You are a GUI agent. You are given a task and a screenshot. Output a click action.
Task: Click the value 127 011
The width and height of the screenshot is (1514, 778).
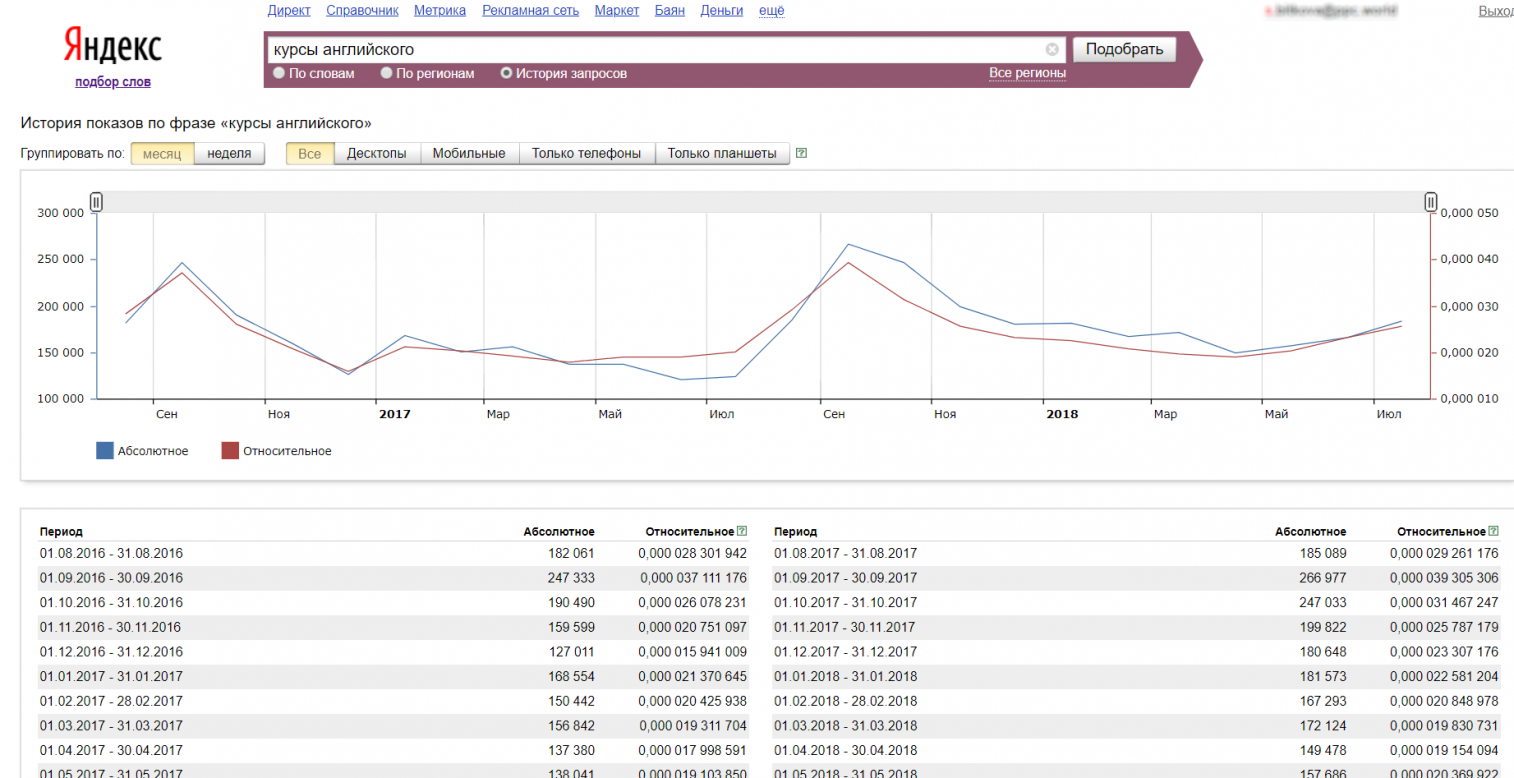point(572,652)
